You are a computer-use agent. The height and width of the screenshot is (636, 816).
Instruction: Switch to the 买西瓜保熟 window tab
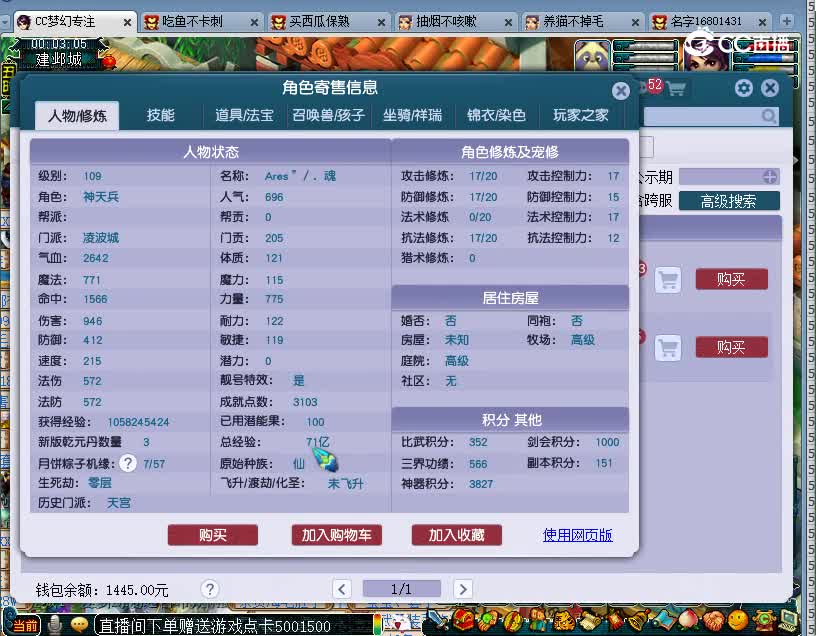[x=328, y=22]
